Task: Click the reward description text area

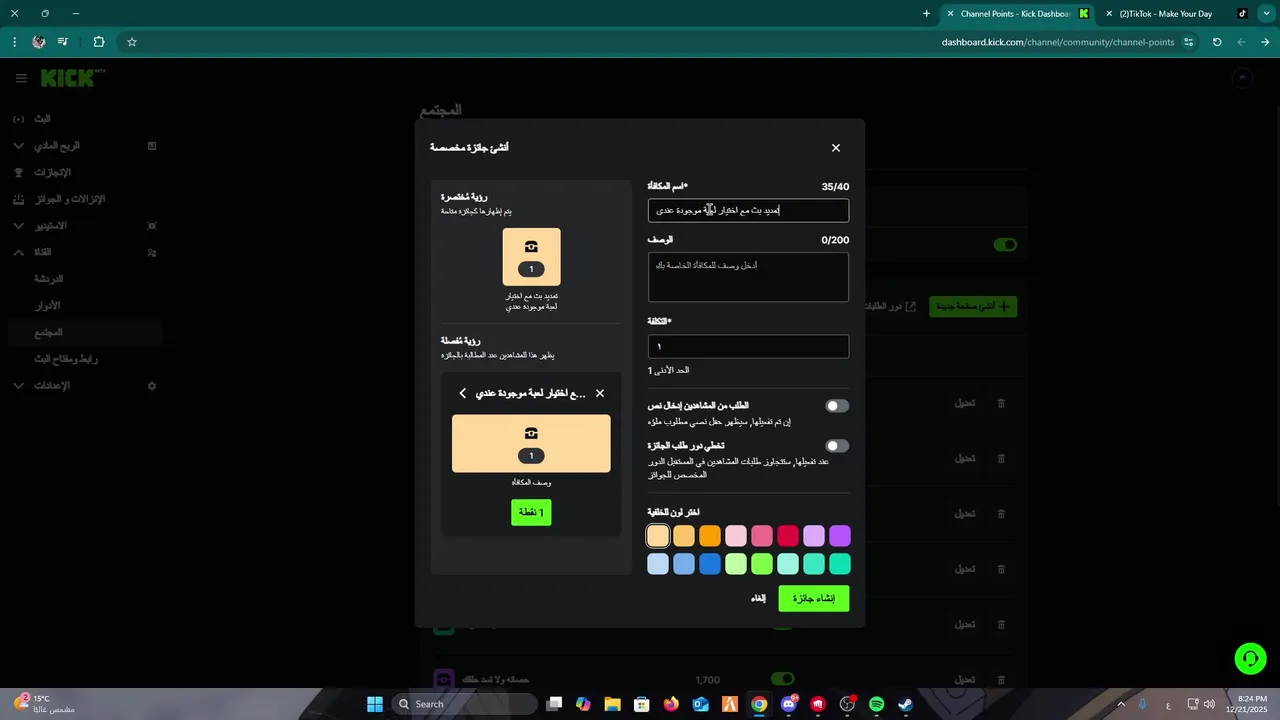Action: [748, 277]
